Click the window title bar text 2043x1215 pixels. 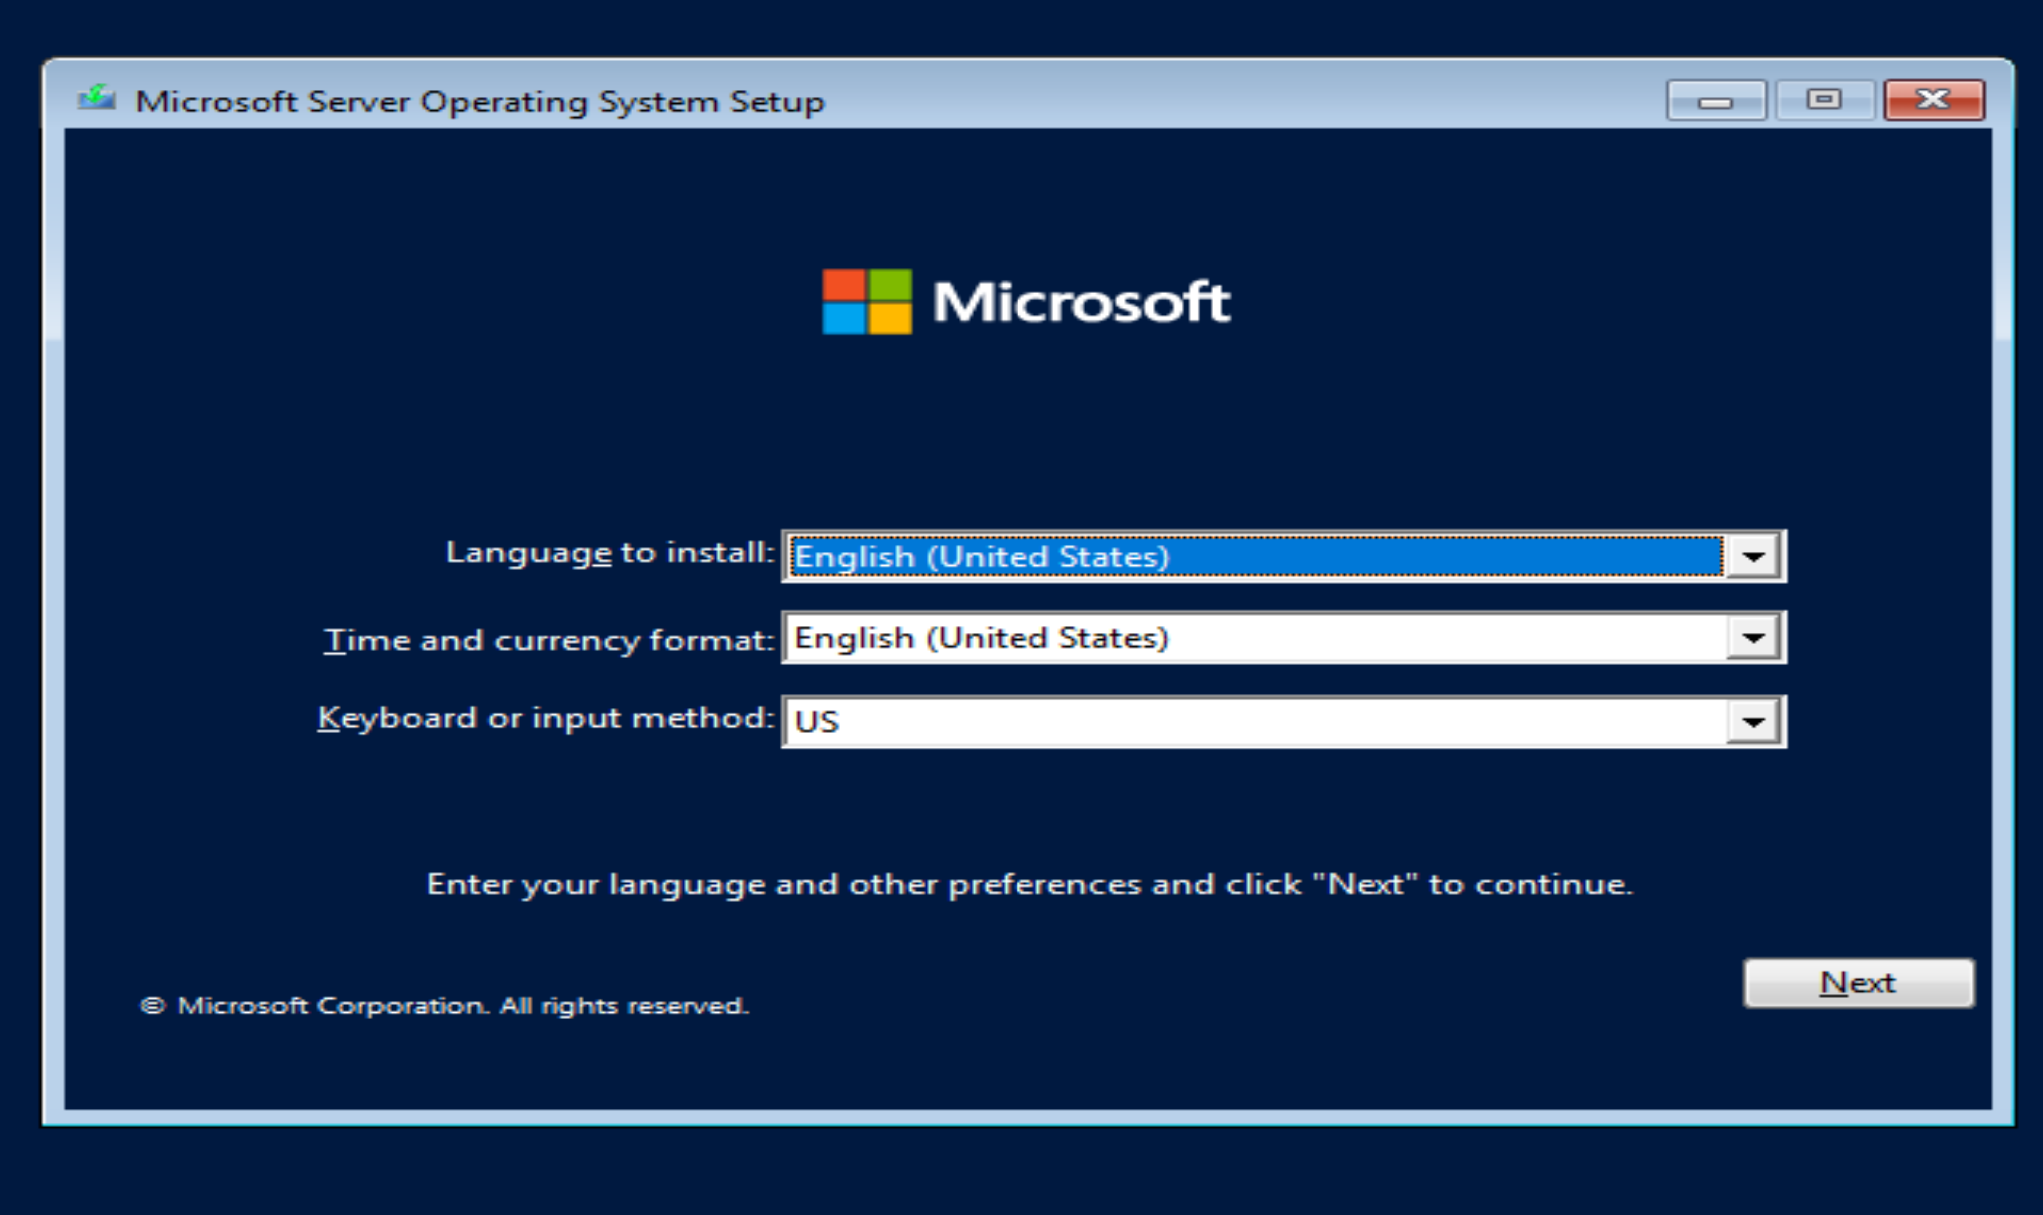coord(479,101)
